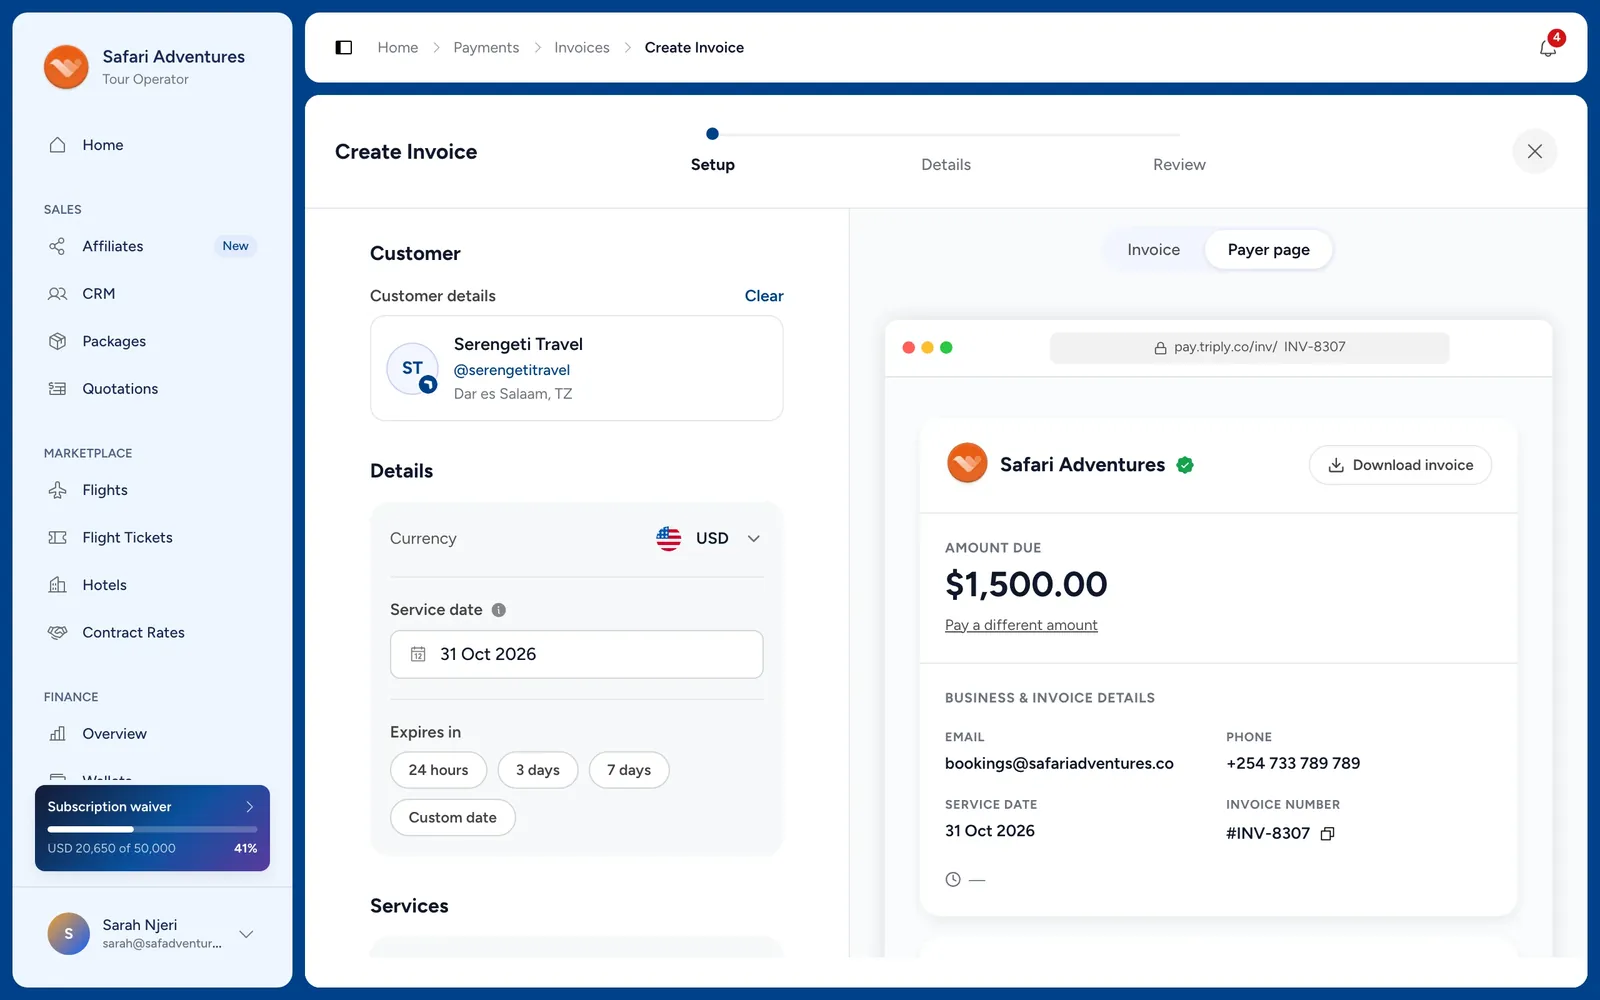Screen dimensions: 1600x1000
Task: Click Pay a different amount link
Action: [x=1021, y=625]
